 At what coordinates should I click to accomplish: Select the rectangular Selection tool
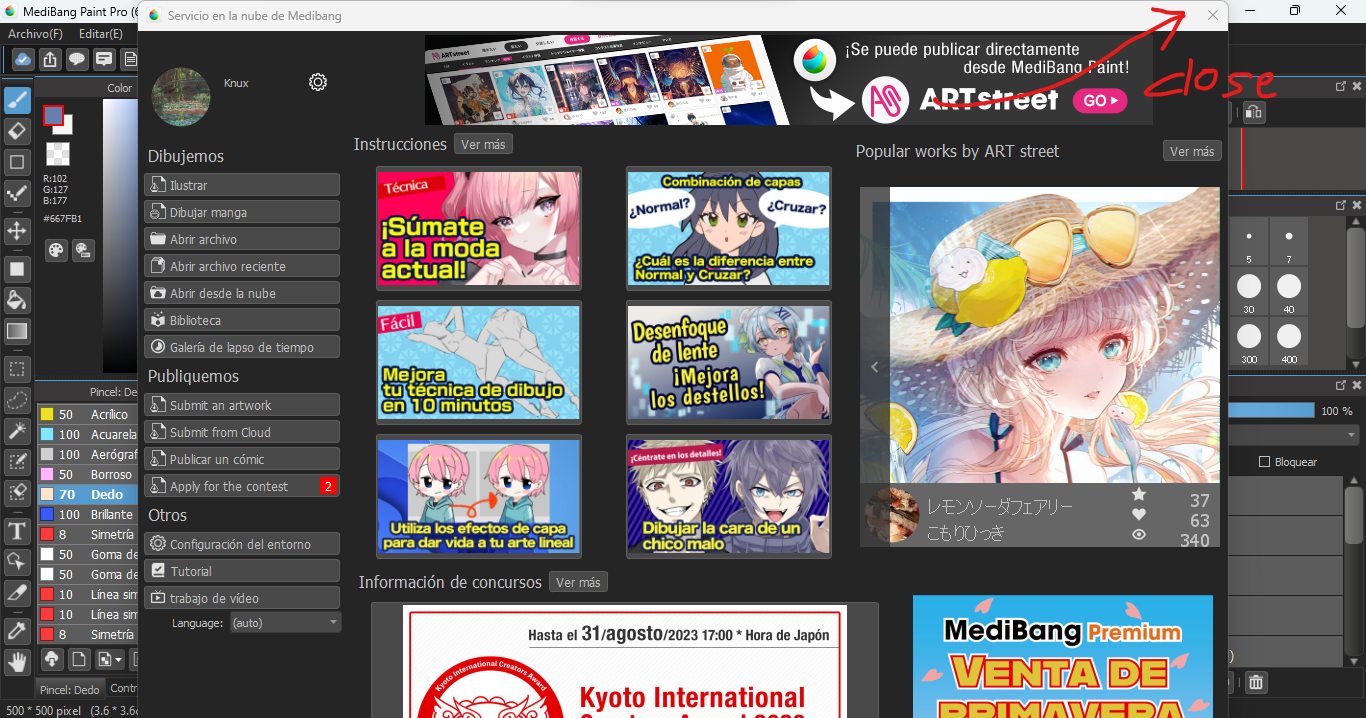(17, 369)
